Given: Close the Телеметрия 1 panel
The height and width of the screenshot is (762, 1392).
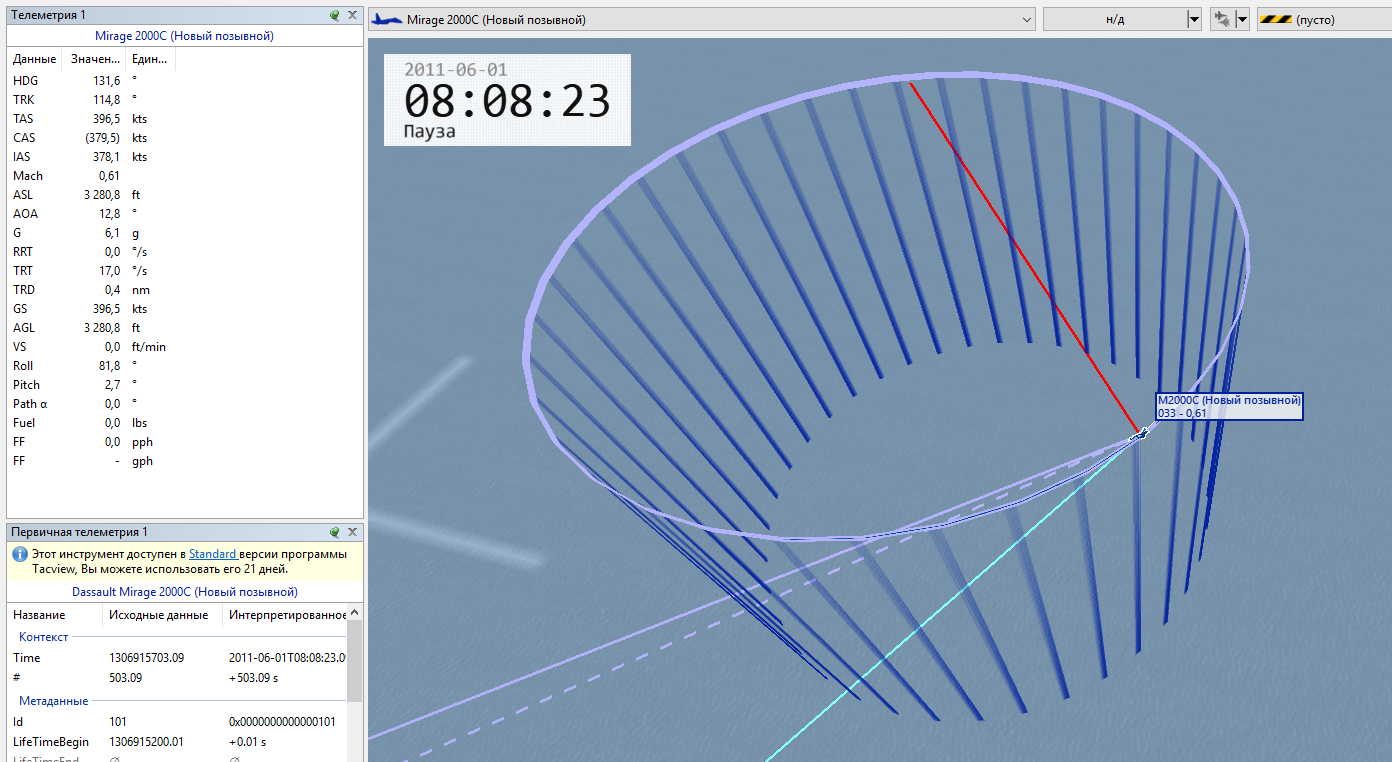Looking at the screenshot, I should [x=352, y=16].
